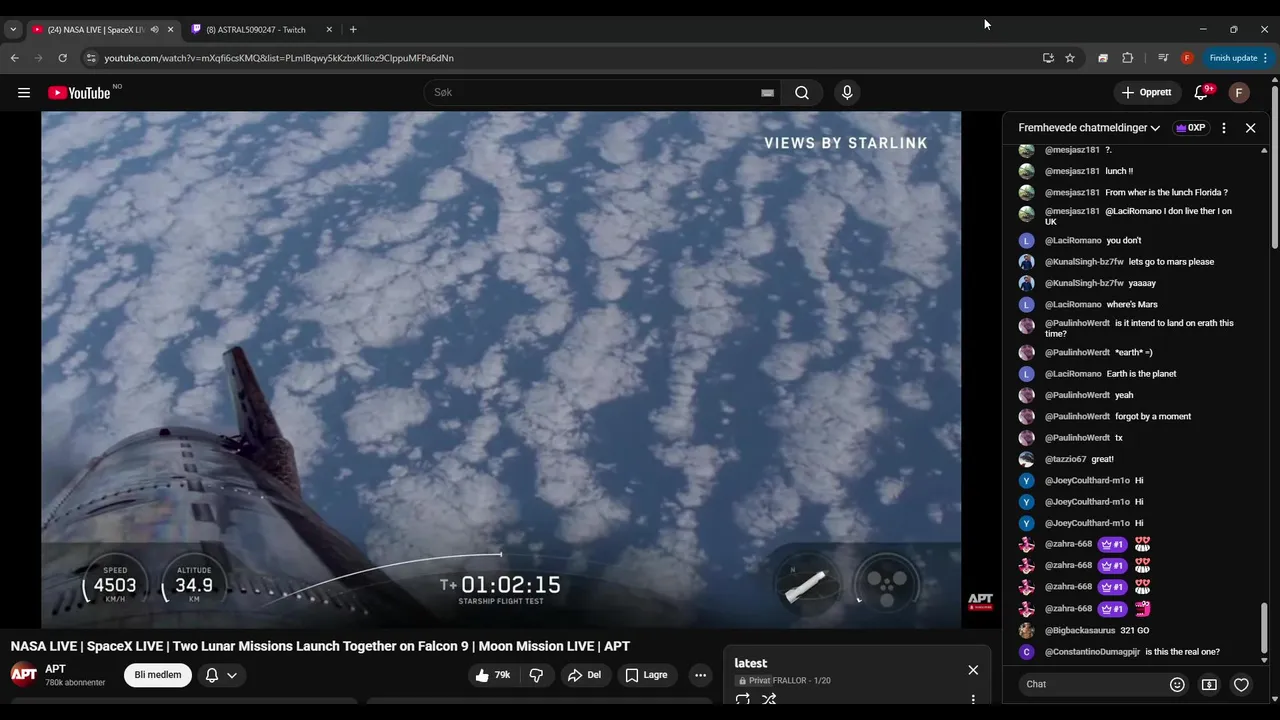Bookmark this page with star icon
This screenshot has height=720, width=1280.
1070,58
